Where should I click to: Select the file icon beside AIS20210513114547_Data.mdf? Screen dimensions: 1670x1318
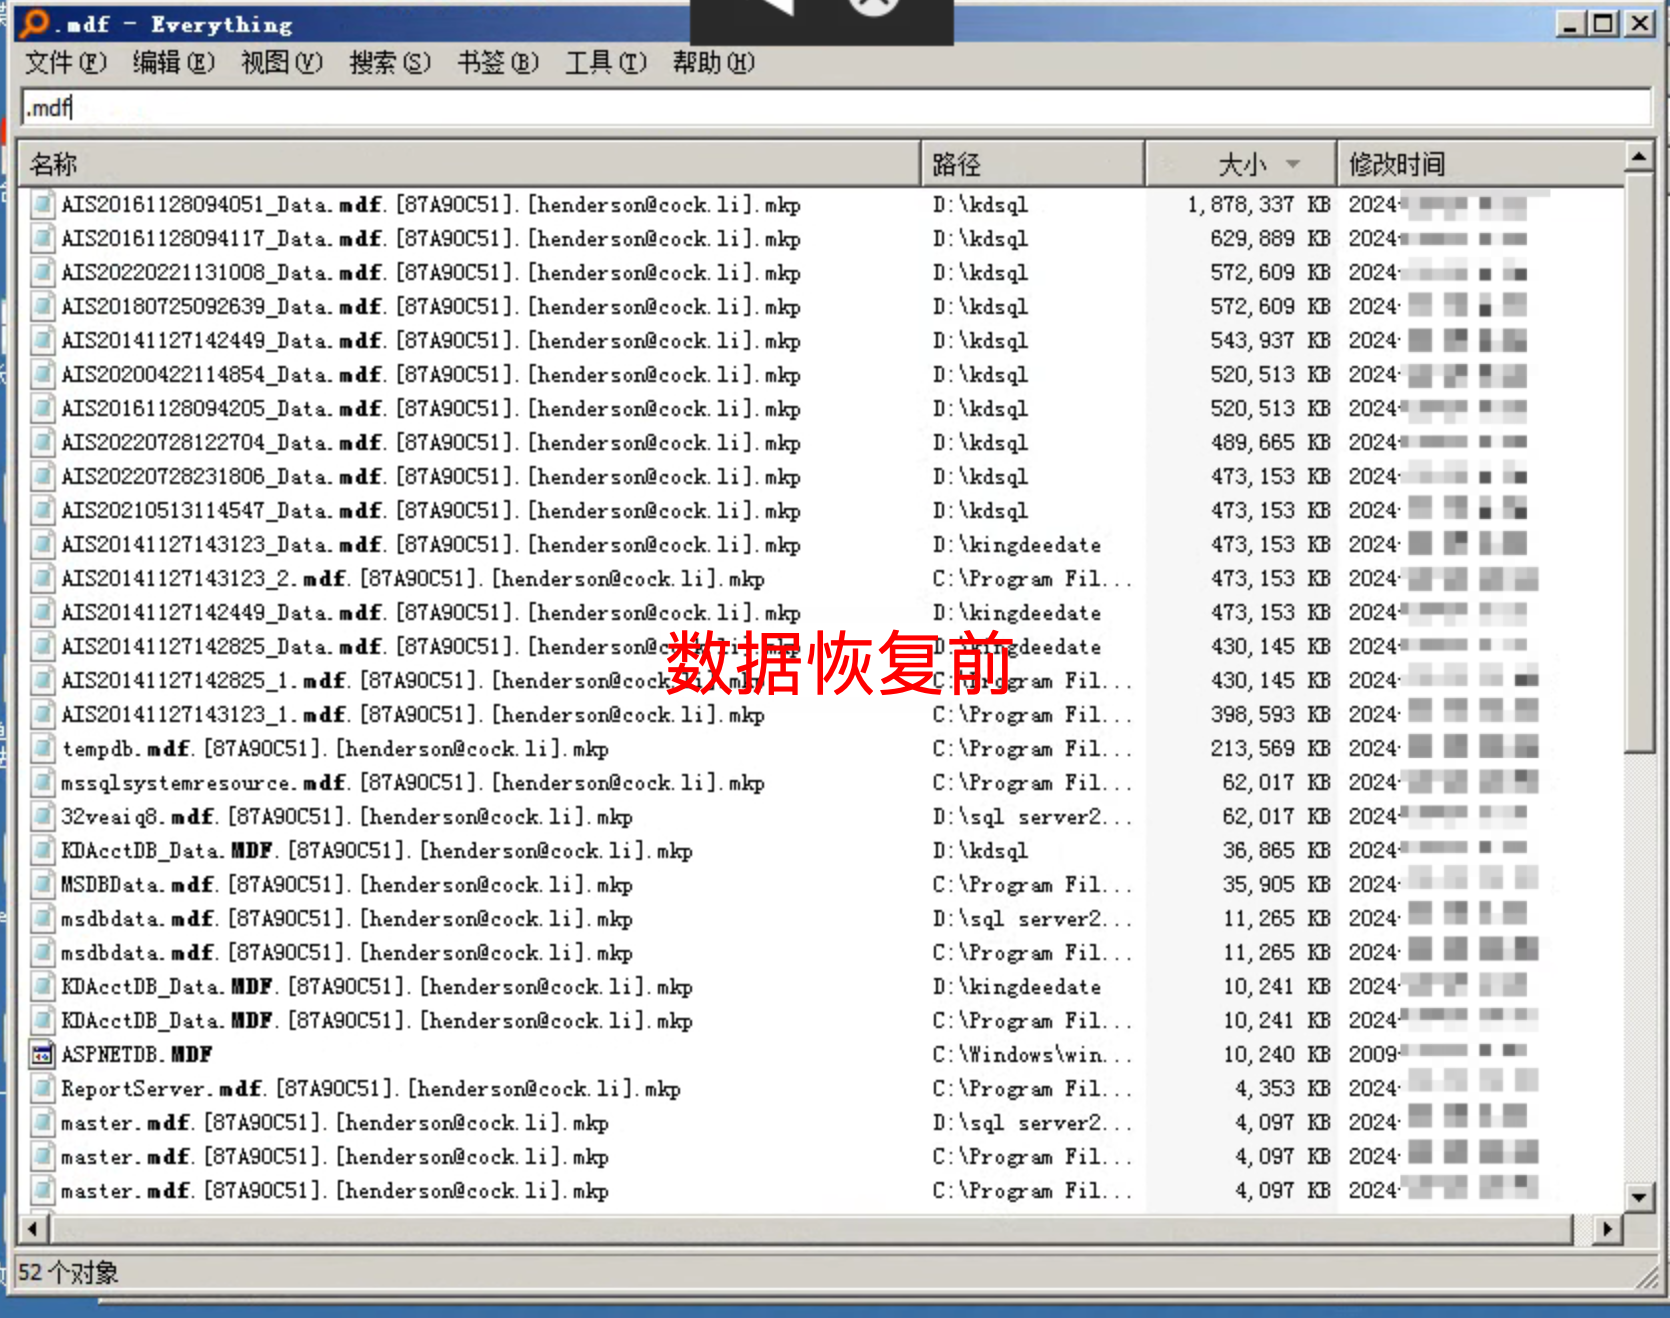point(42,511)
